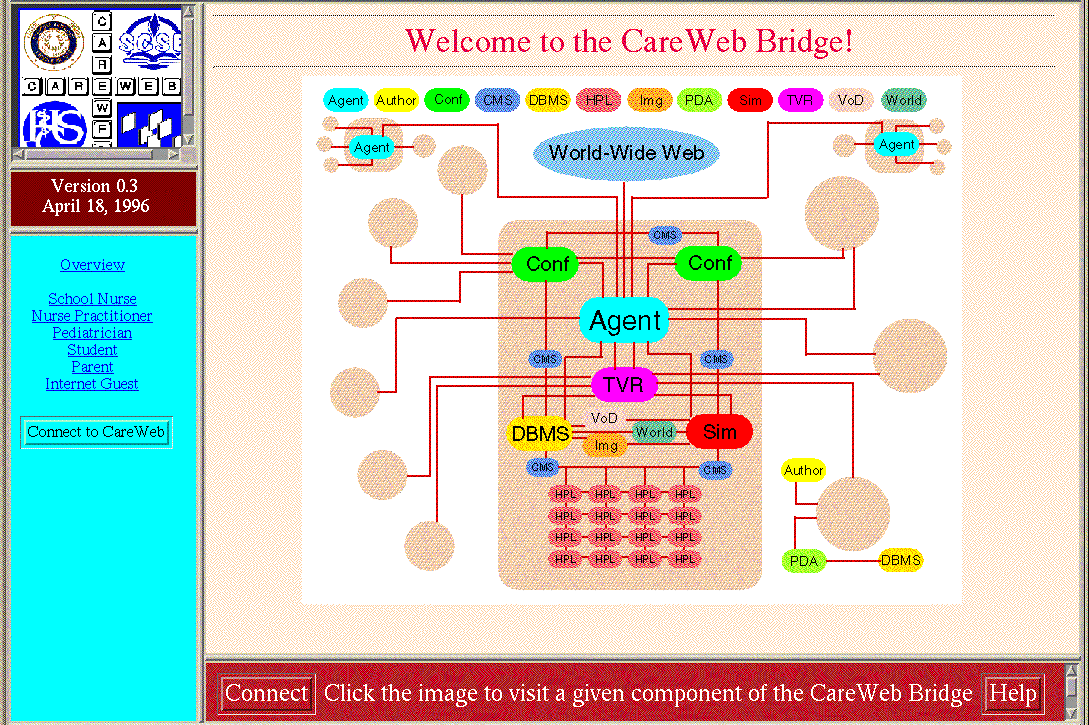Open the School Nurse link
This screenshot has width=1089, height=725.
click(x=92, y=299)
